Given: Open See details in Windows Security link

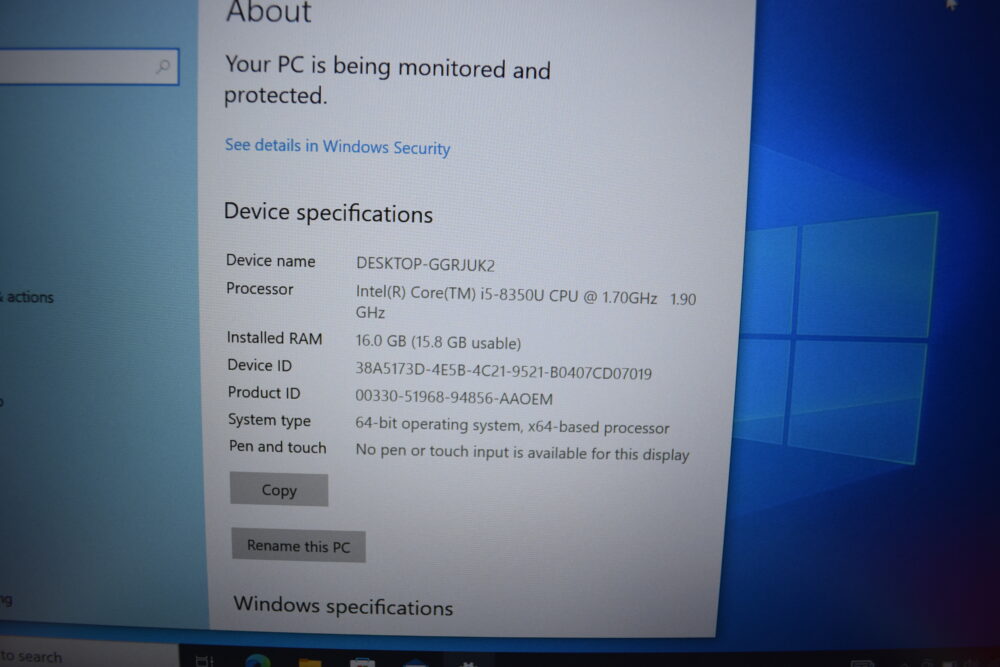Looking at the screenshot, I should click(337, 147).
